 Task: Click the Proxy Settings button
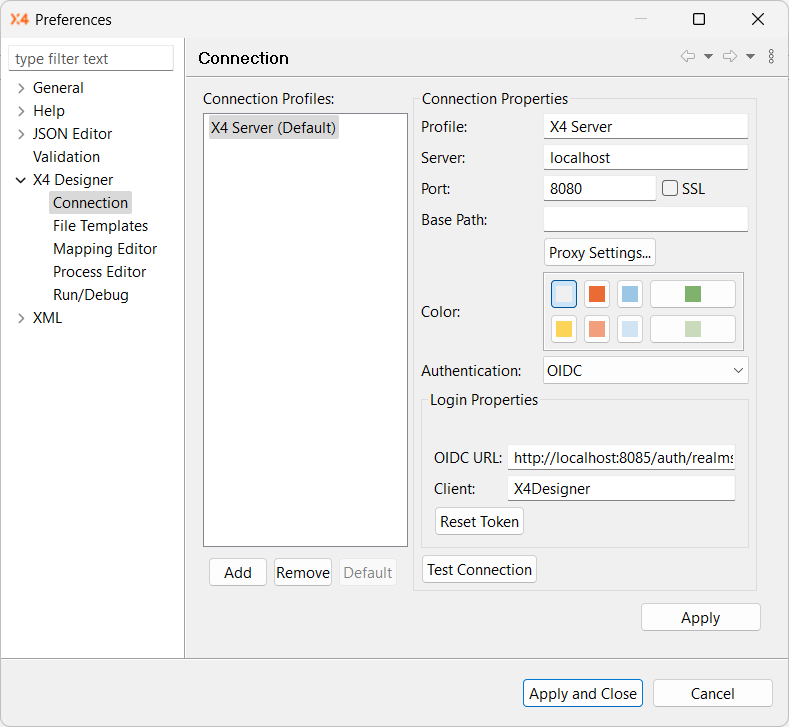(600, 252)
